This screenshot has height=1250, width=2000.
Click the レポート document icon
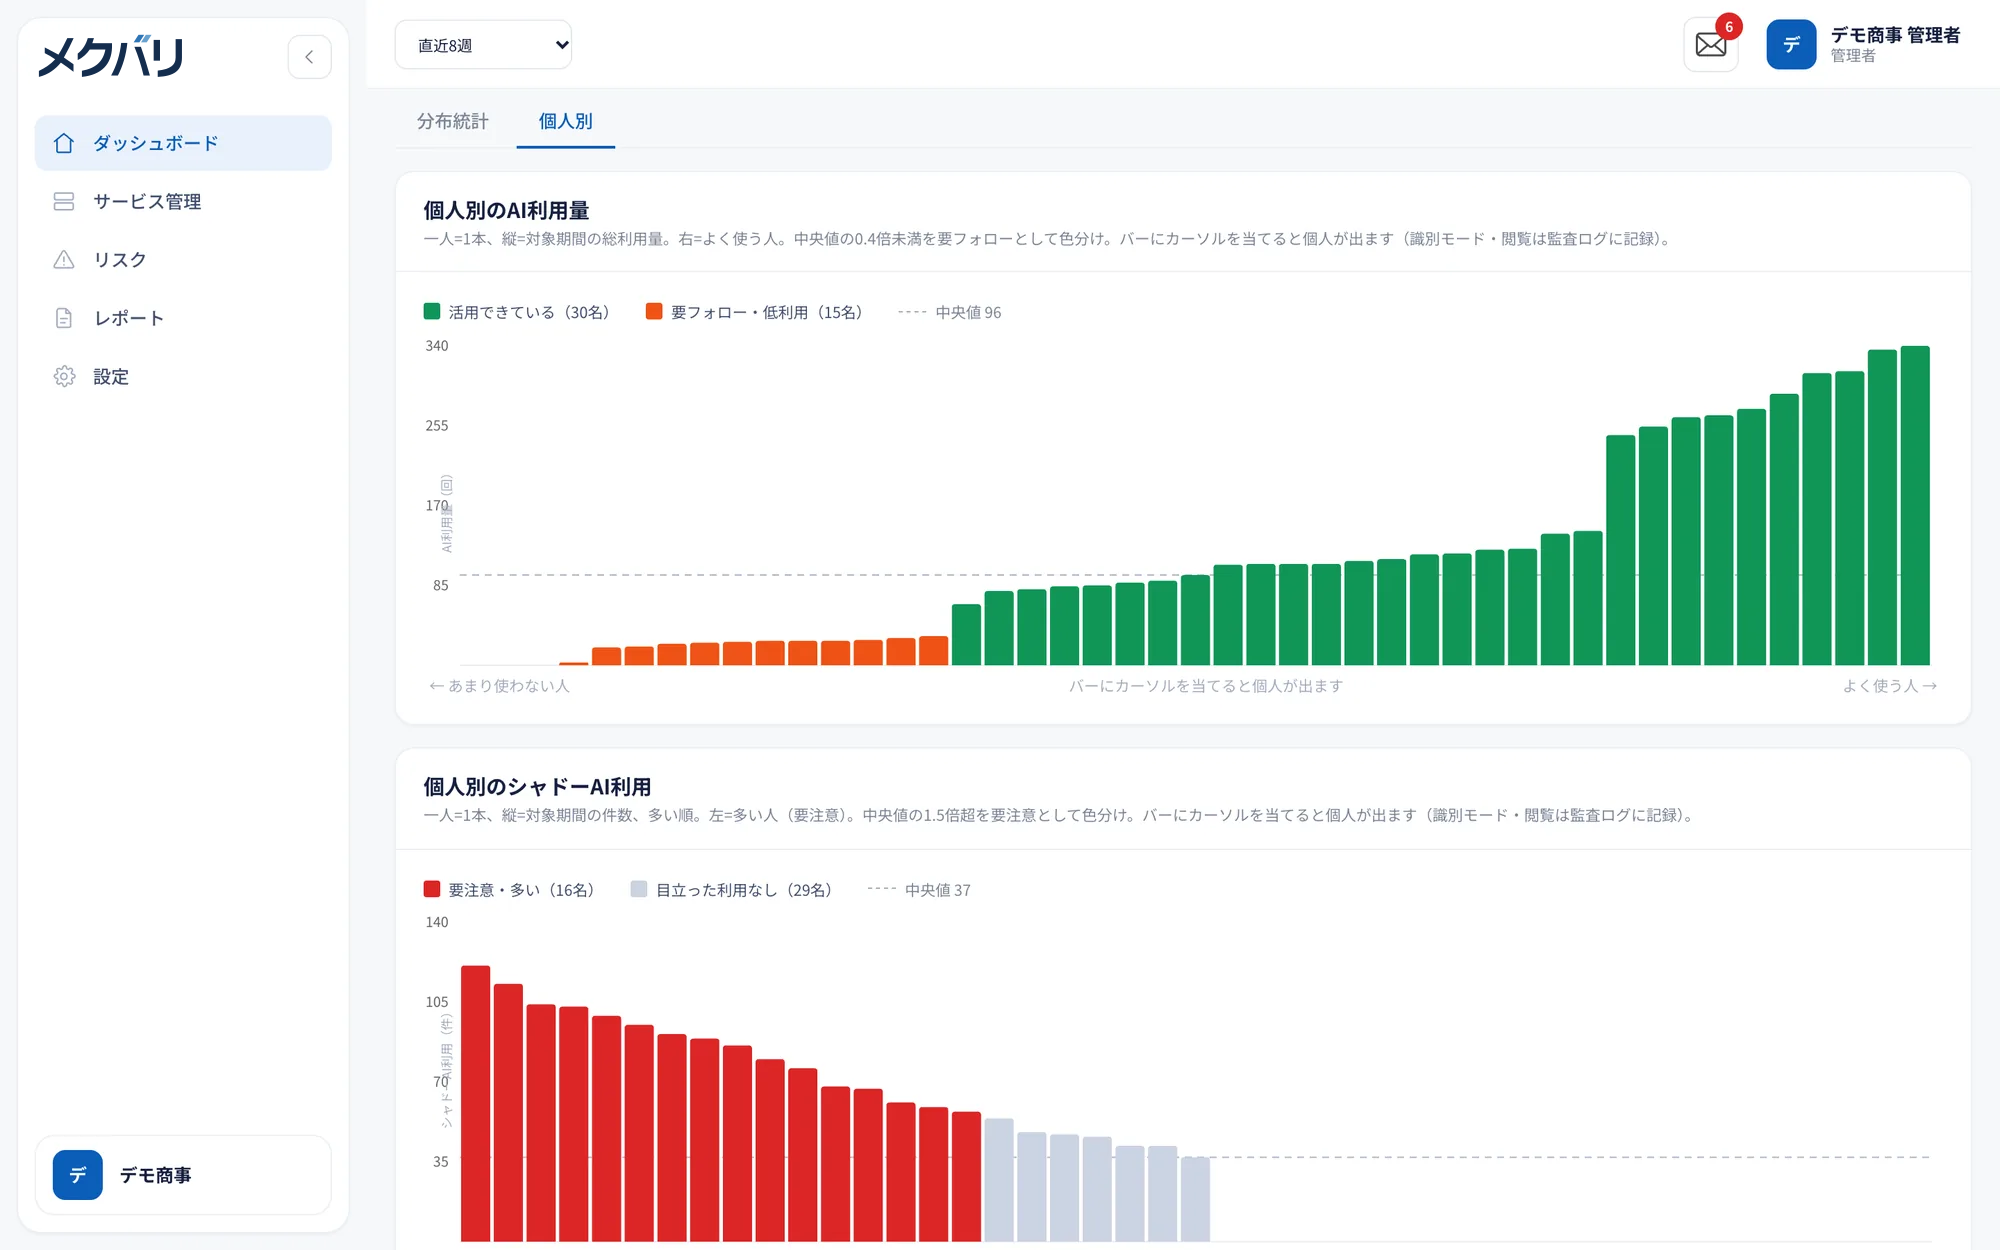point(64,318)
